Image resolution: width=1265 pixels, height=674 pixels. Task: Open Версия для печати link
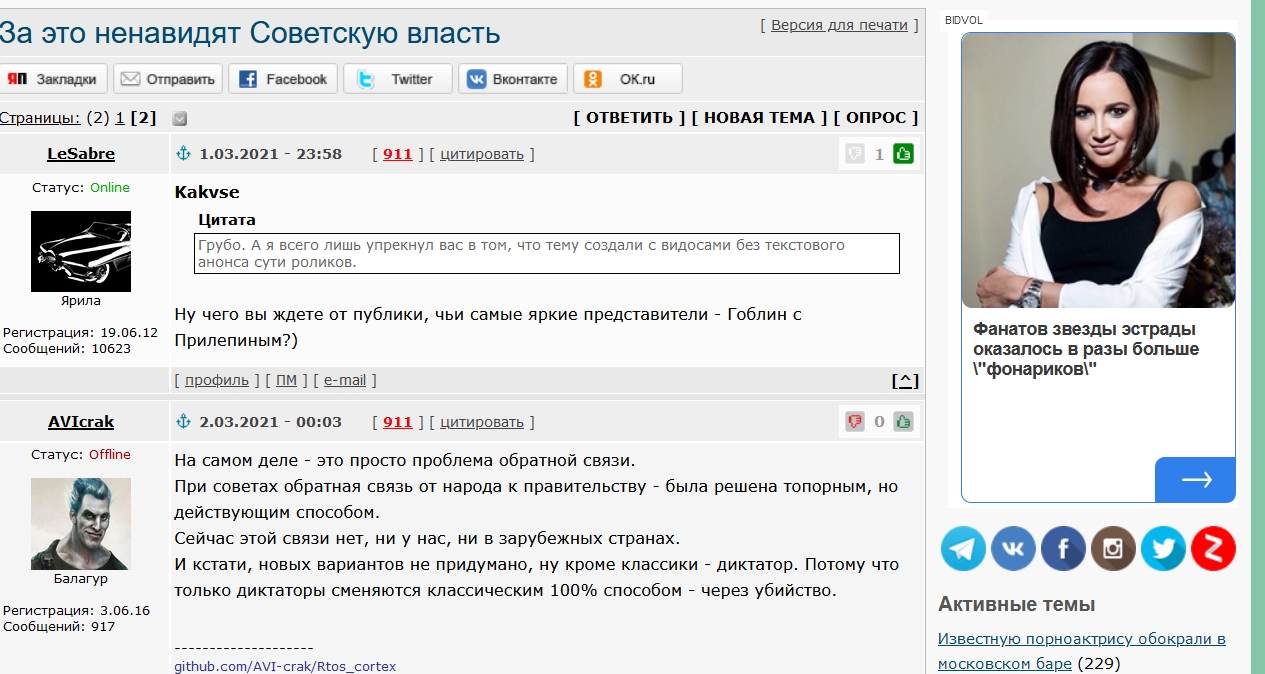click(x=839, y=25)
